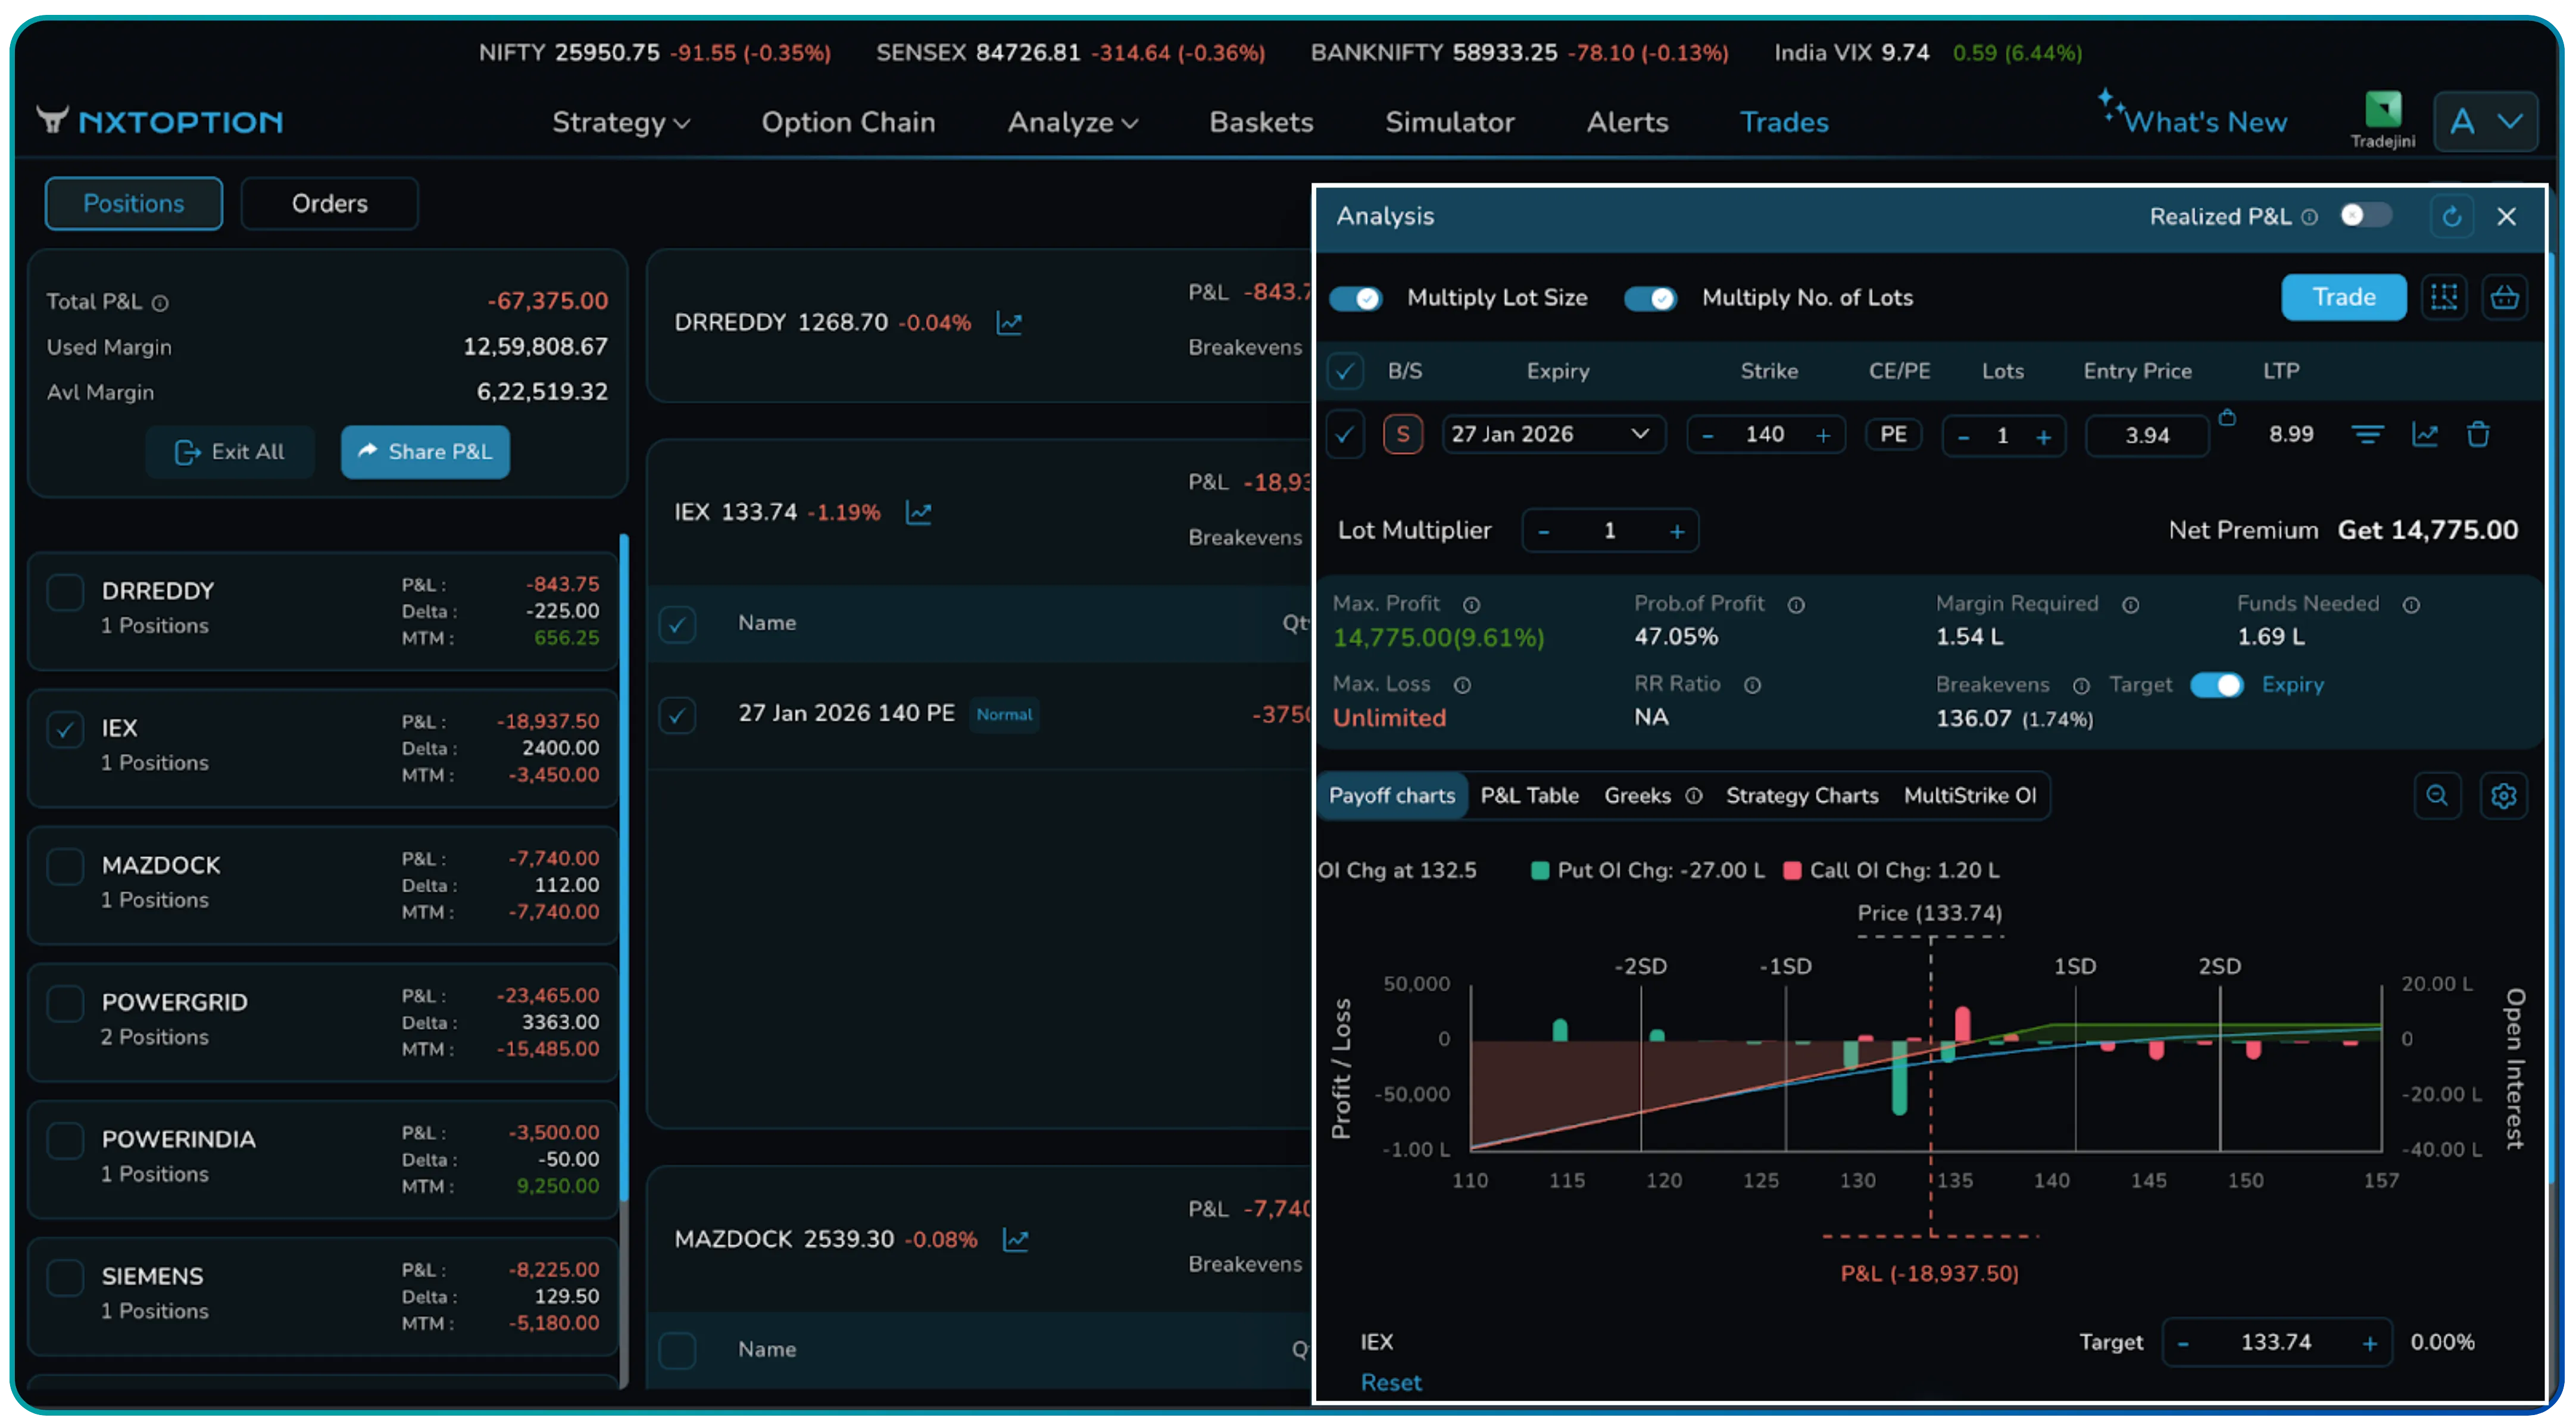
Task: Disable the Multiply Lot Size toggle
Action: tap(1356, 298)
